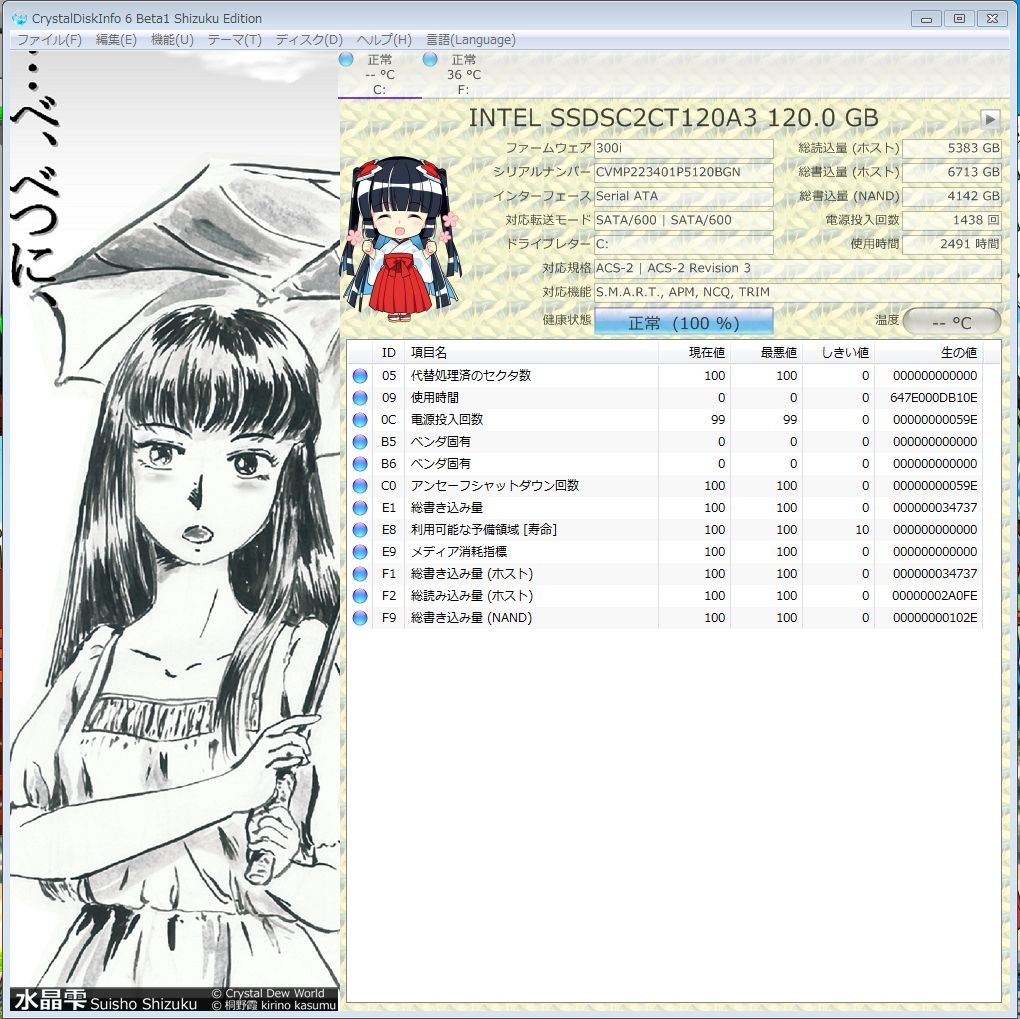Click the status orb for F: drive
The height and width of the screenshot is (1019, 1020).
click(x=430, y=59)
